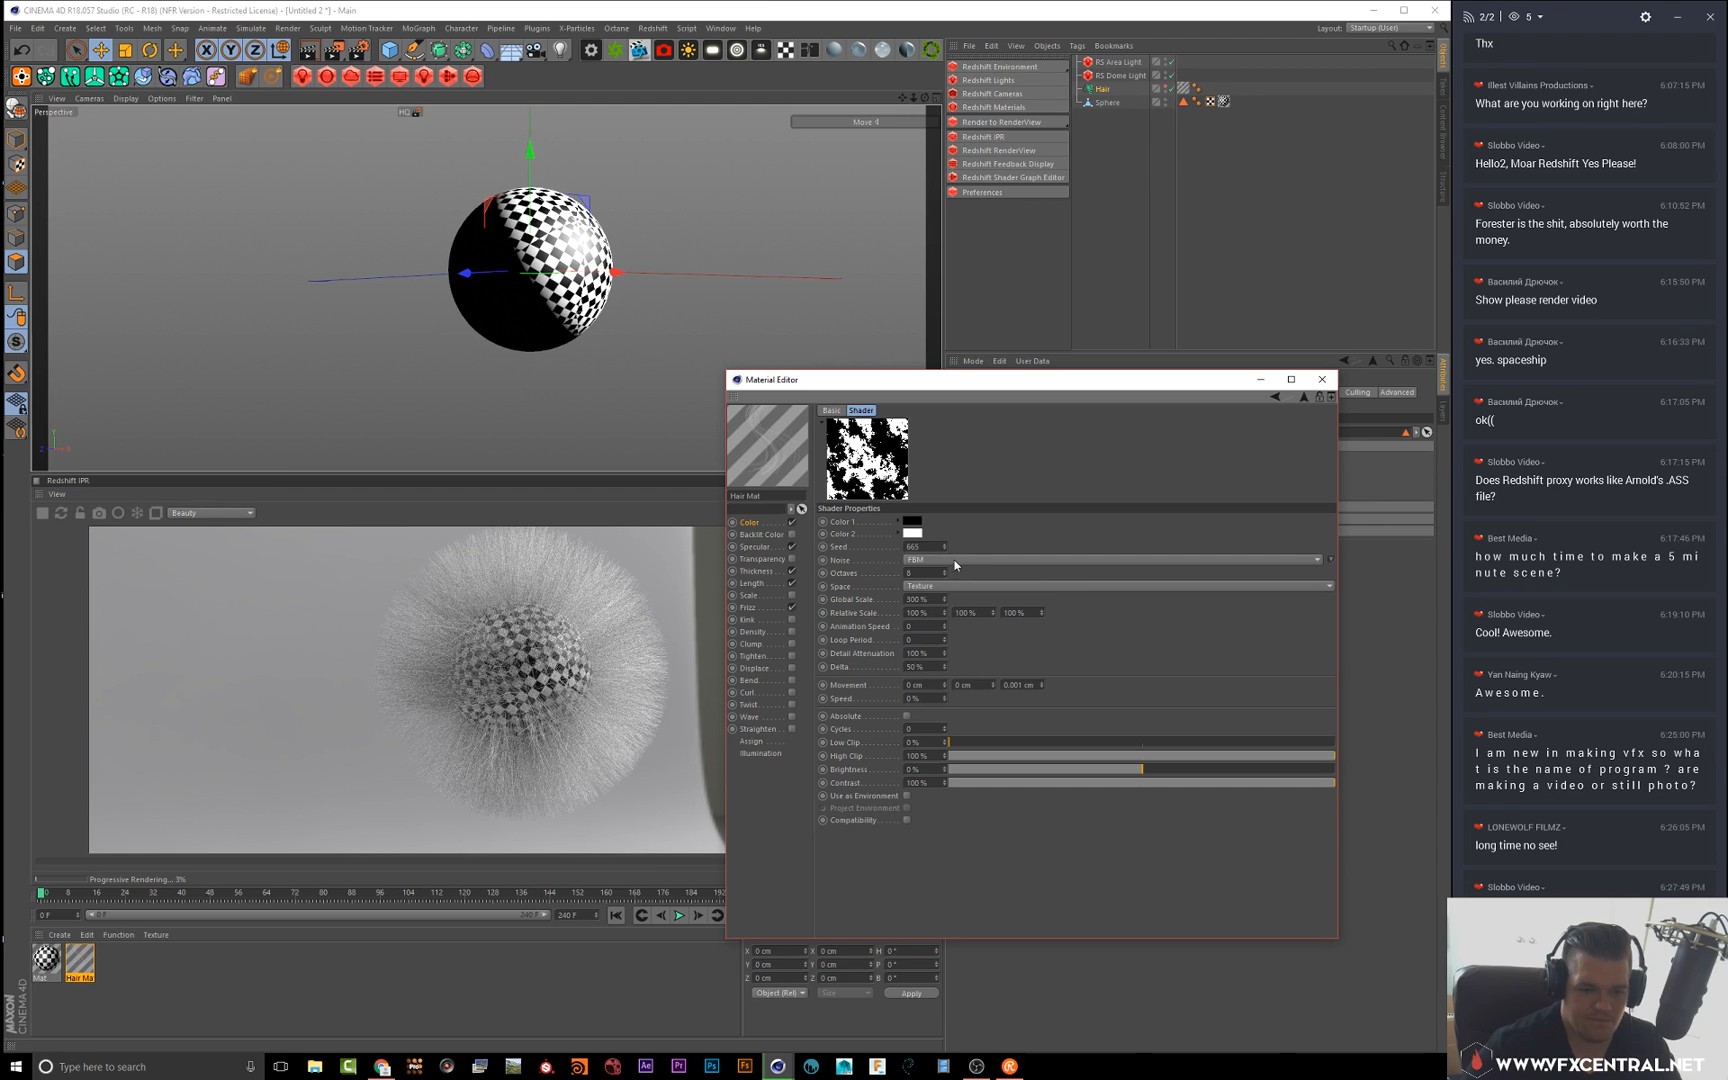
Task: Open the MoGraph menu
Action: click(x=418, y=28)
